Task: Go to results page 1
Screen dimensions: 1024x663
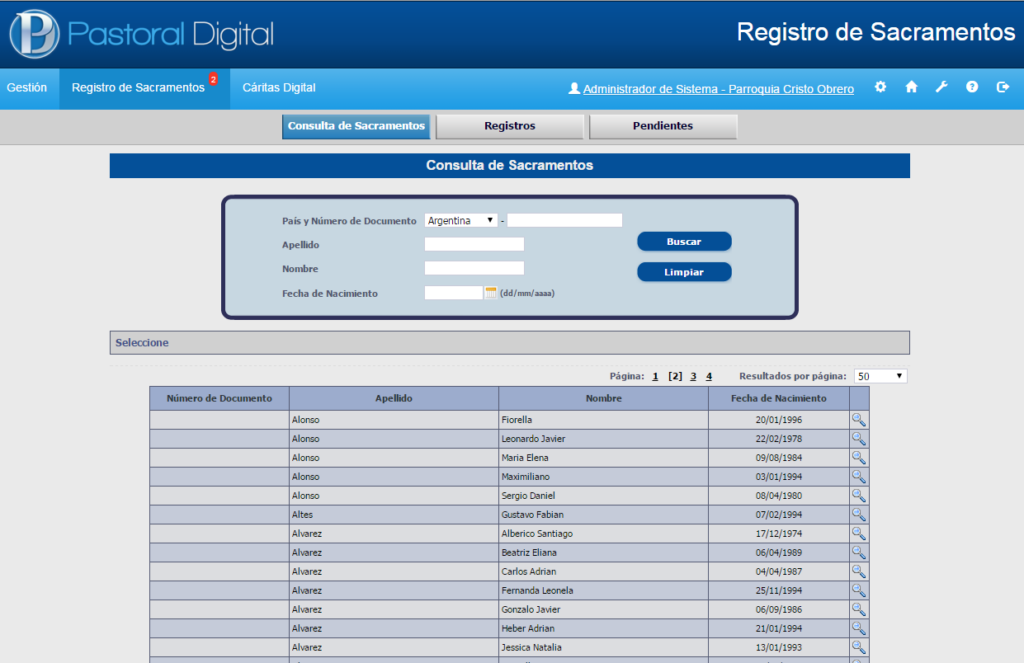Action: 655,376
